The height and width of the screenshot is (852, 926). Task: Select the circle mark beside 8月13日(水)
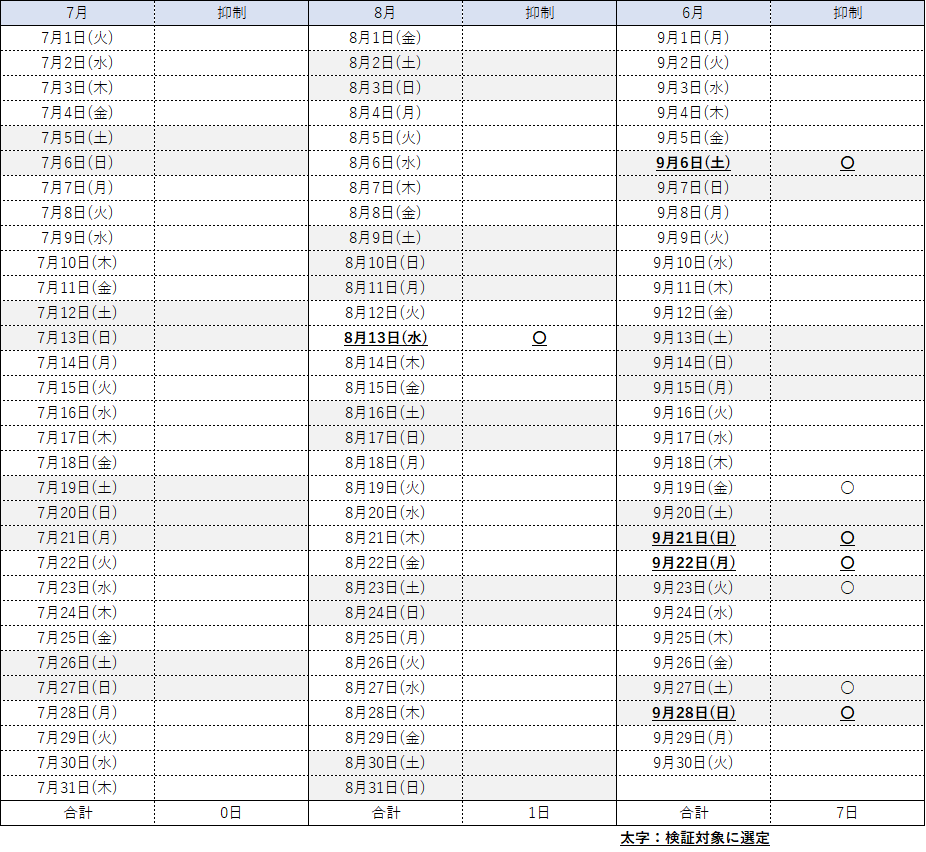[539, 338]
